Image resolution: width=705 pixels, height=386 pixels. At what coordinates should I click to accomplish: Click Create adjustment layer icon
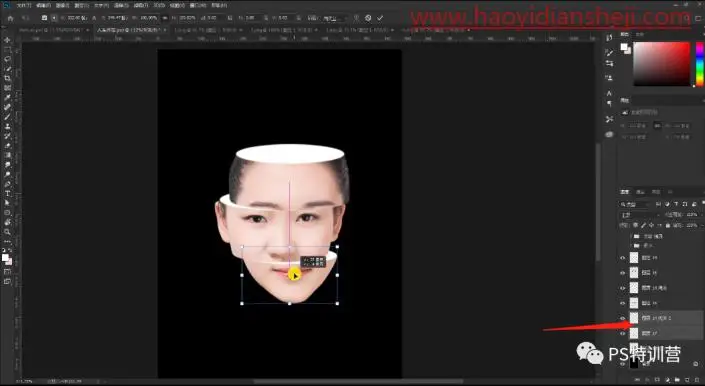point(667,380)
